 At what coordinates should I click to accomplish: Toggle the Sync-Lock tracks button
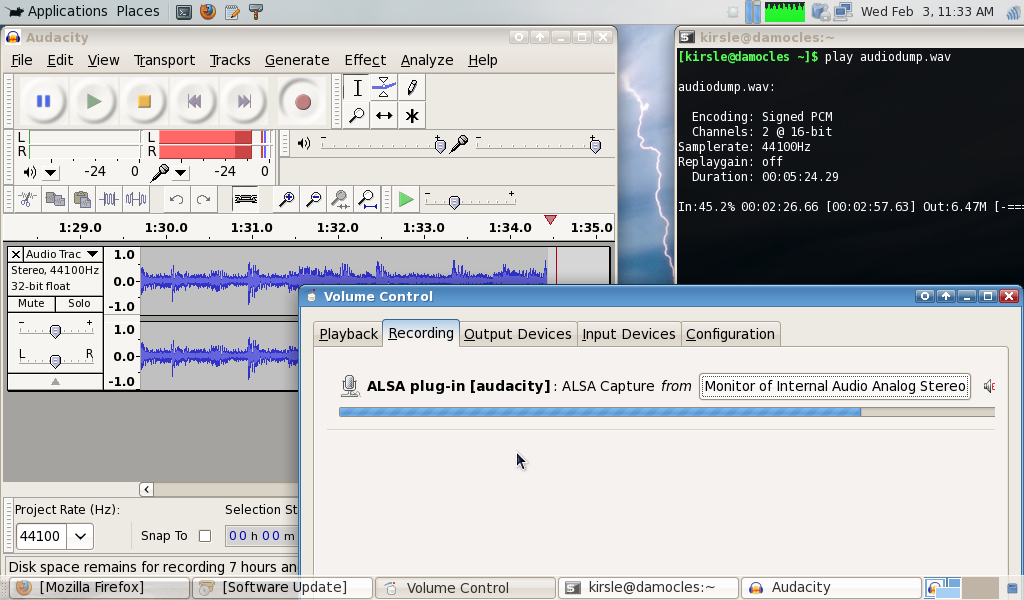click(246, 199)
